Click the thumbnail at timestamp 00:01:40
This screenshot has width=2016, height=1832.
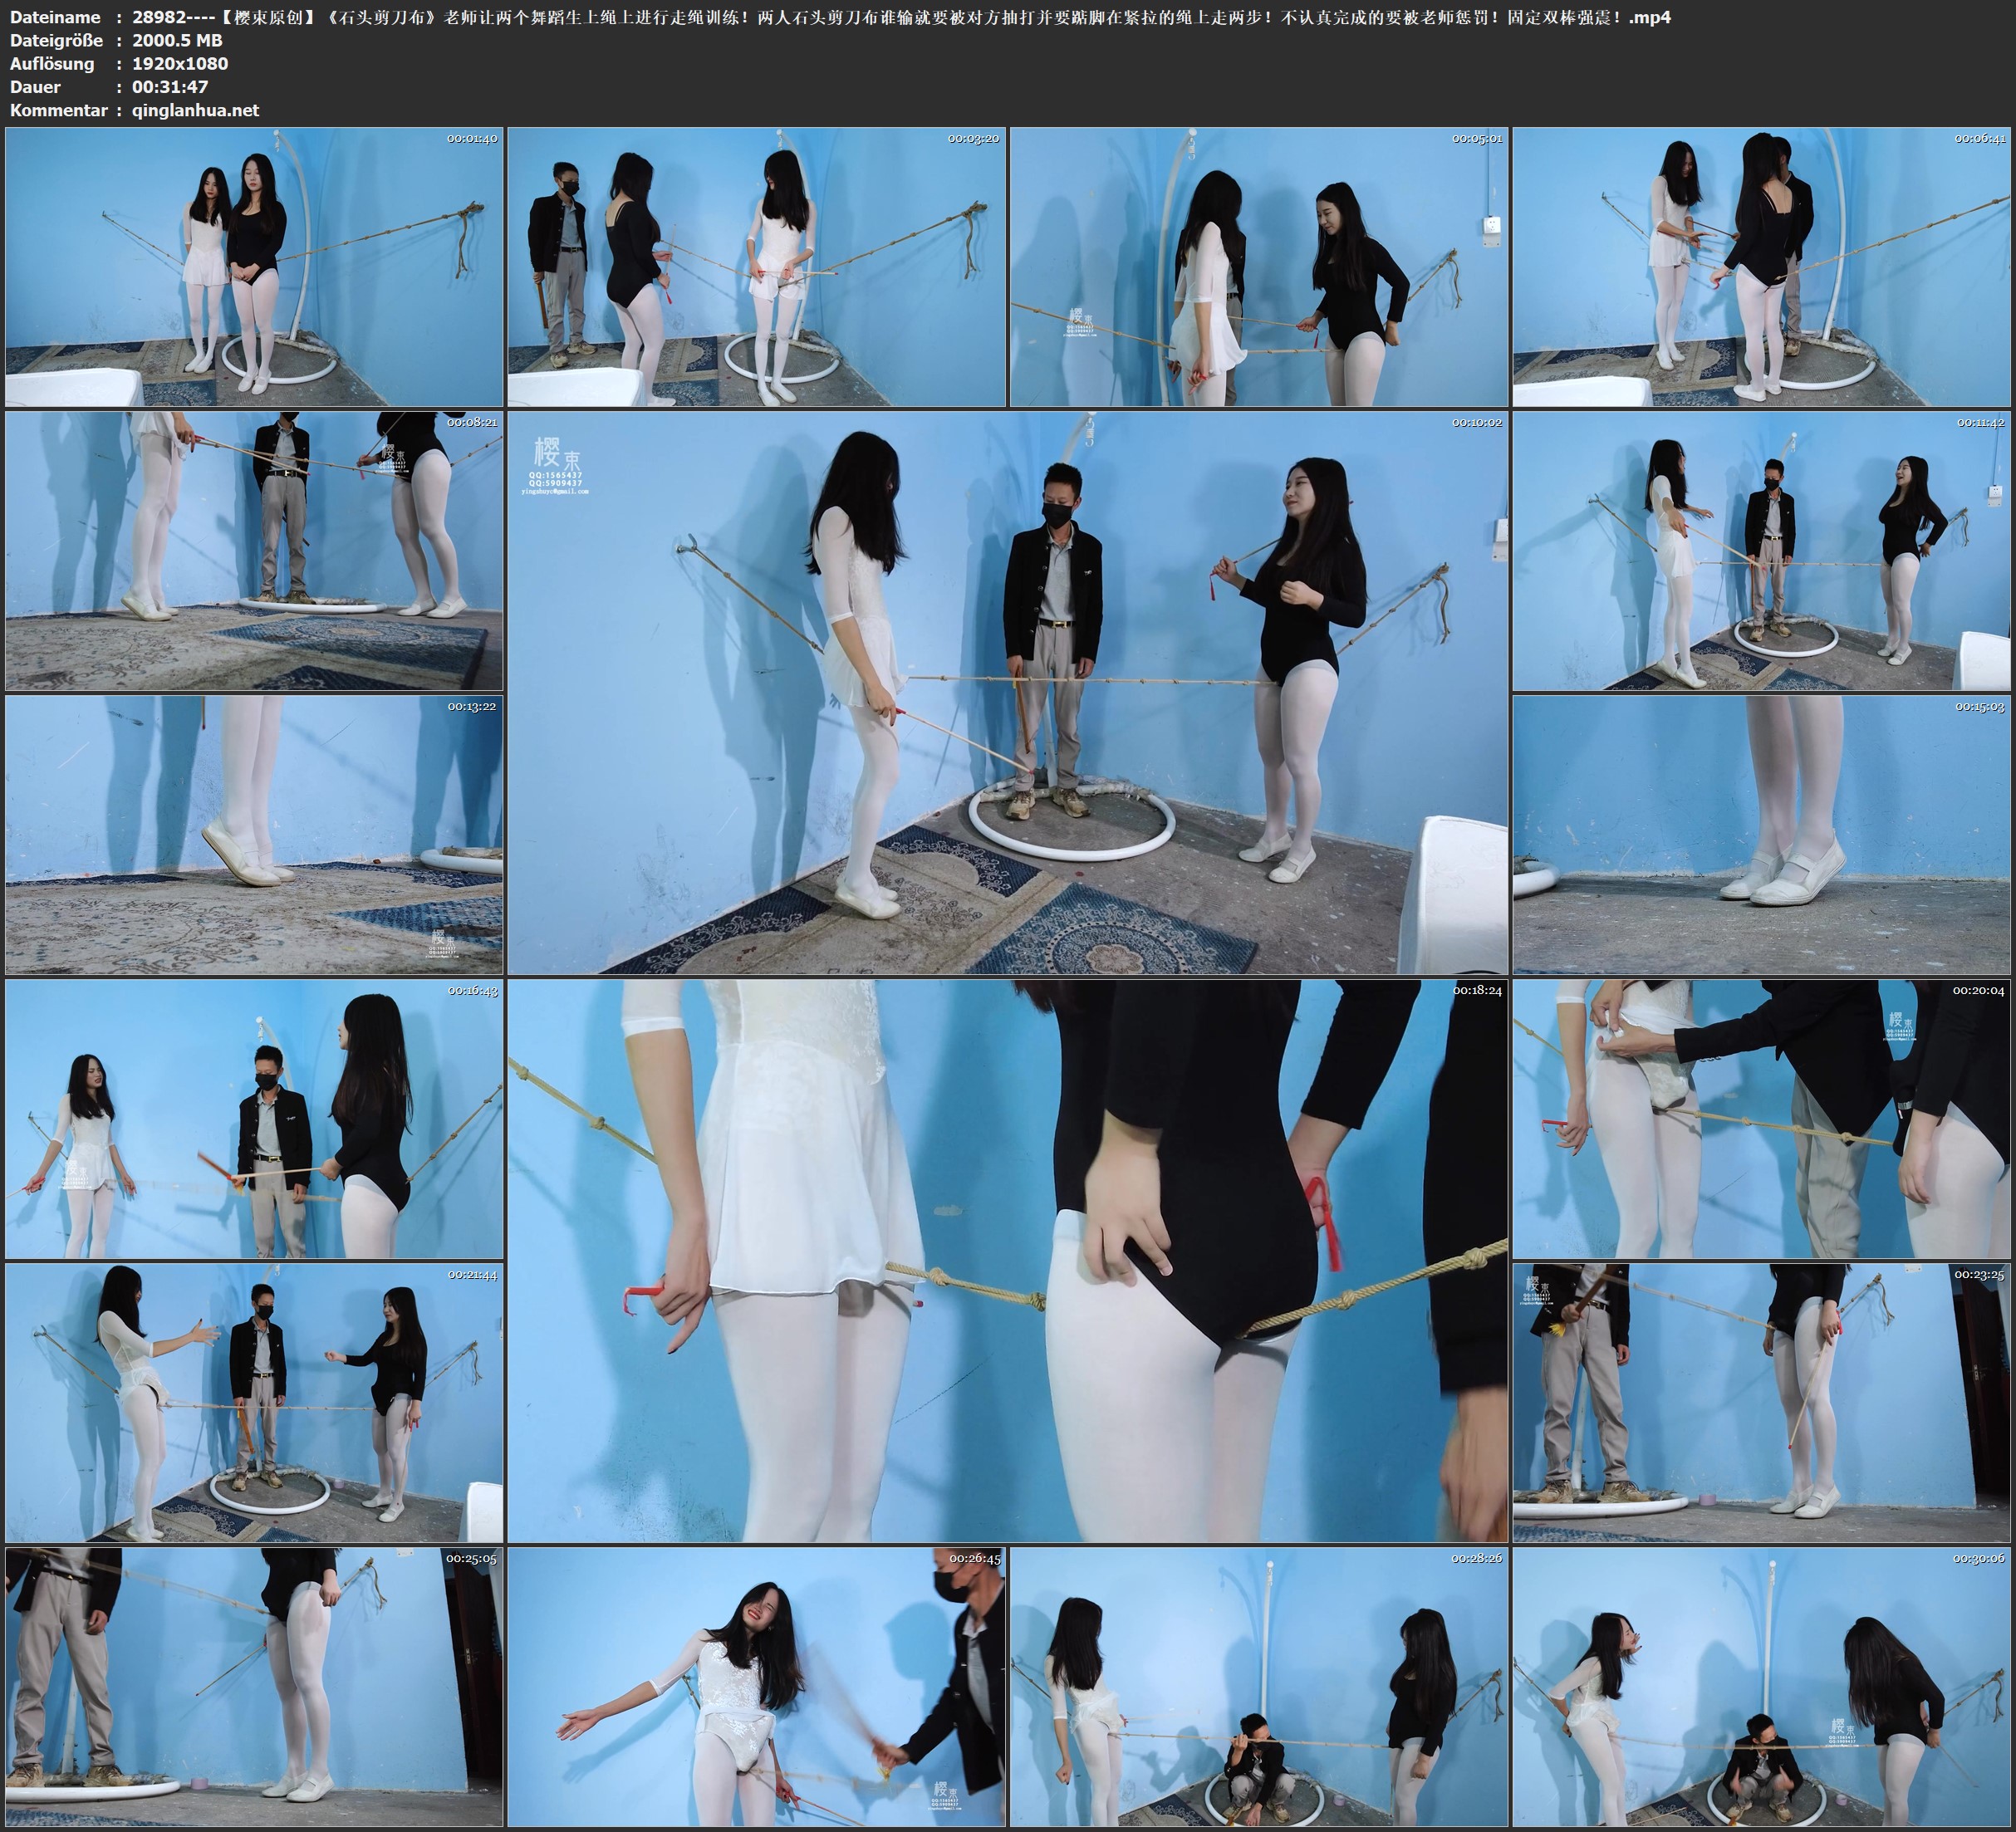point(254,267)
